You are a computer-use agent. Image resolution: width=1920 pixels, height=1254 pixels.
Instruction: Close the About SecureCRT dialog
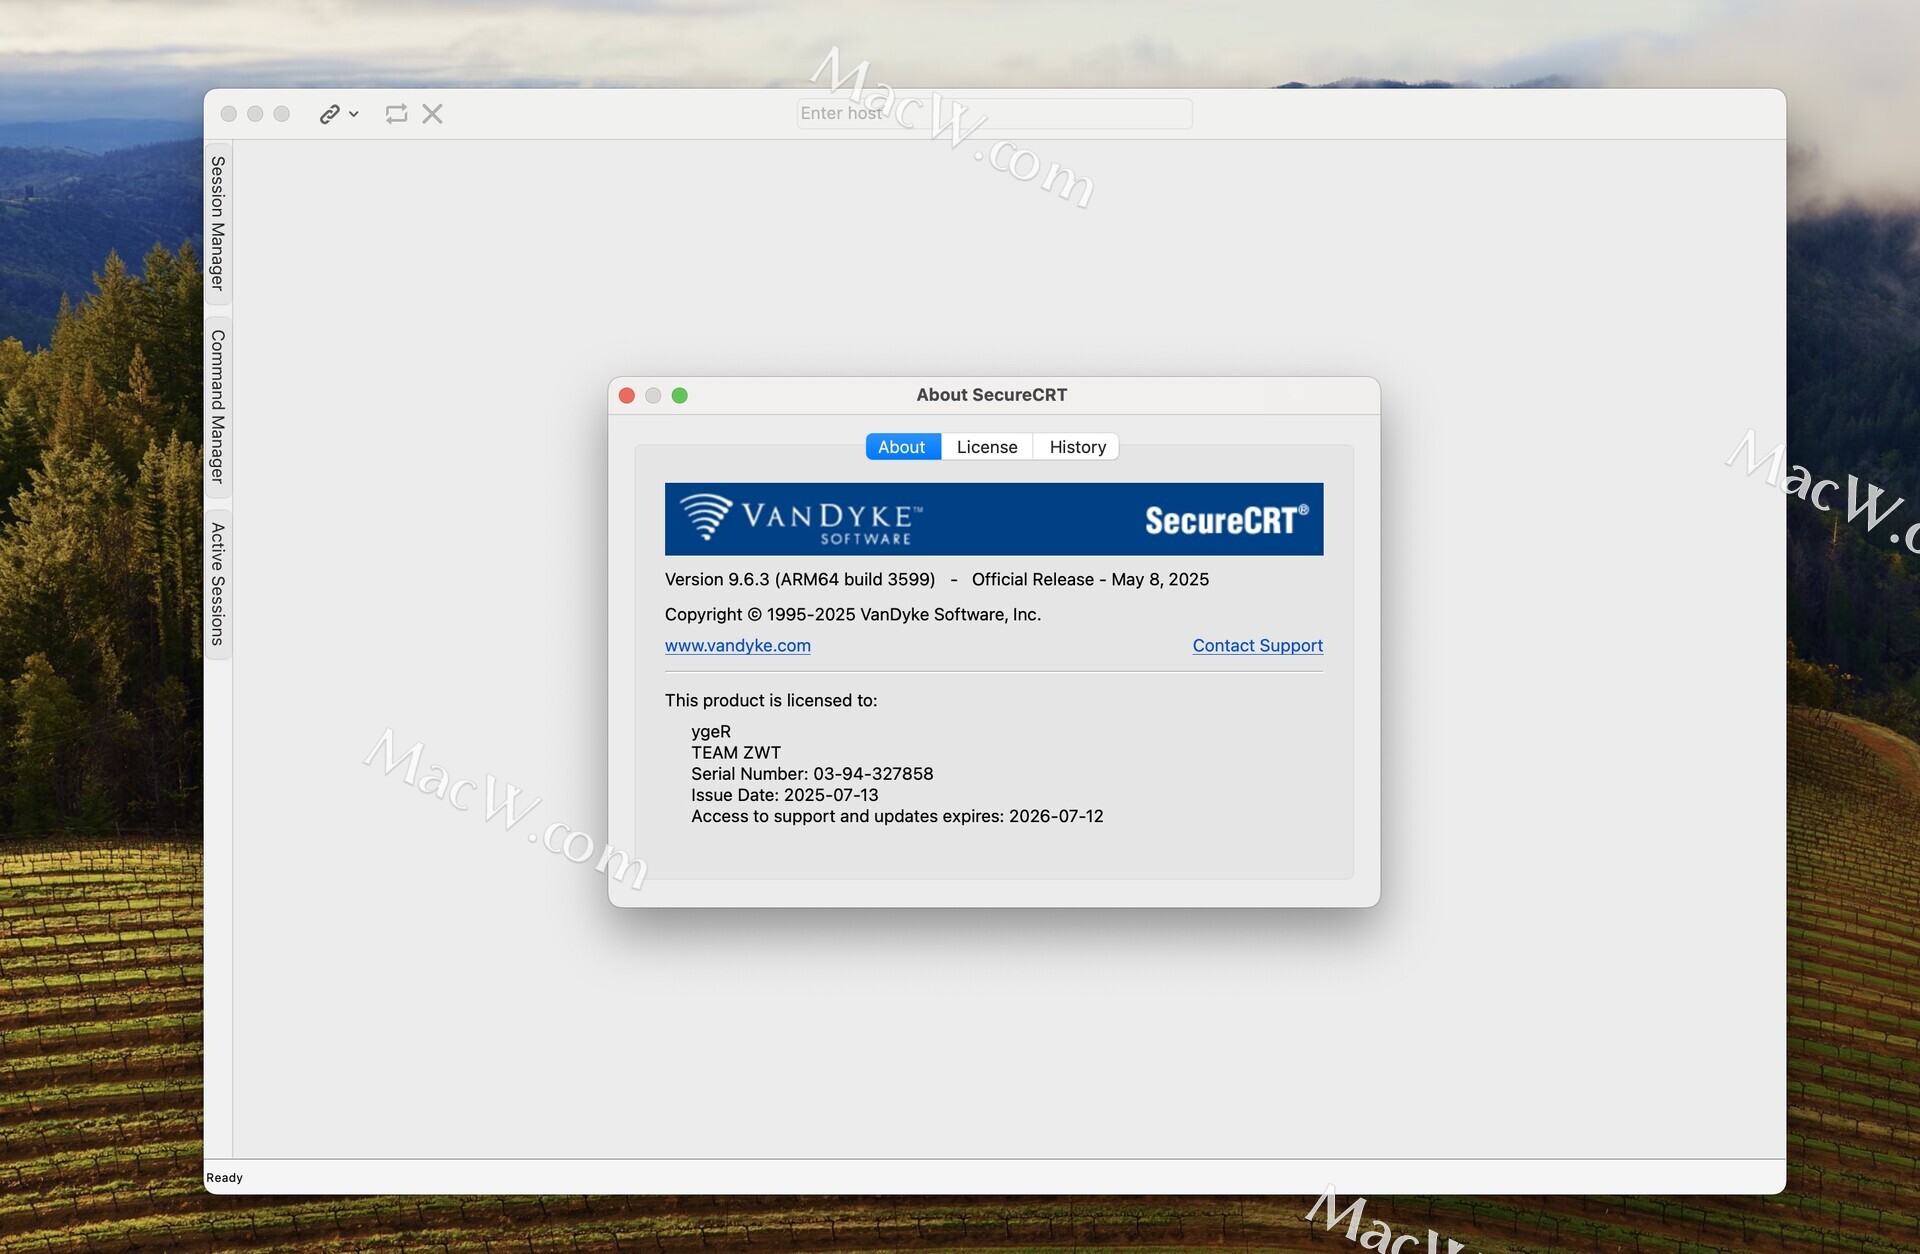627,396
